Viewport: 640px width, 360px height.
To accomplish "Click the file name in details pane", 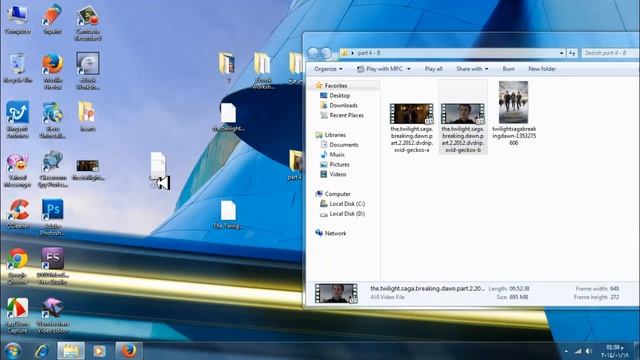I will pos(427,288).
